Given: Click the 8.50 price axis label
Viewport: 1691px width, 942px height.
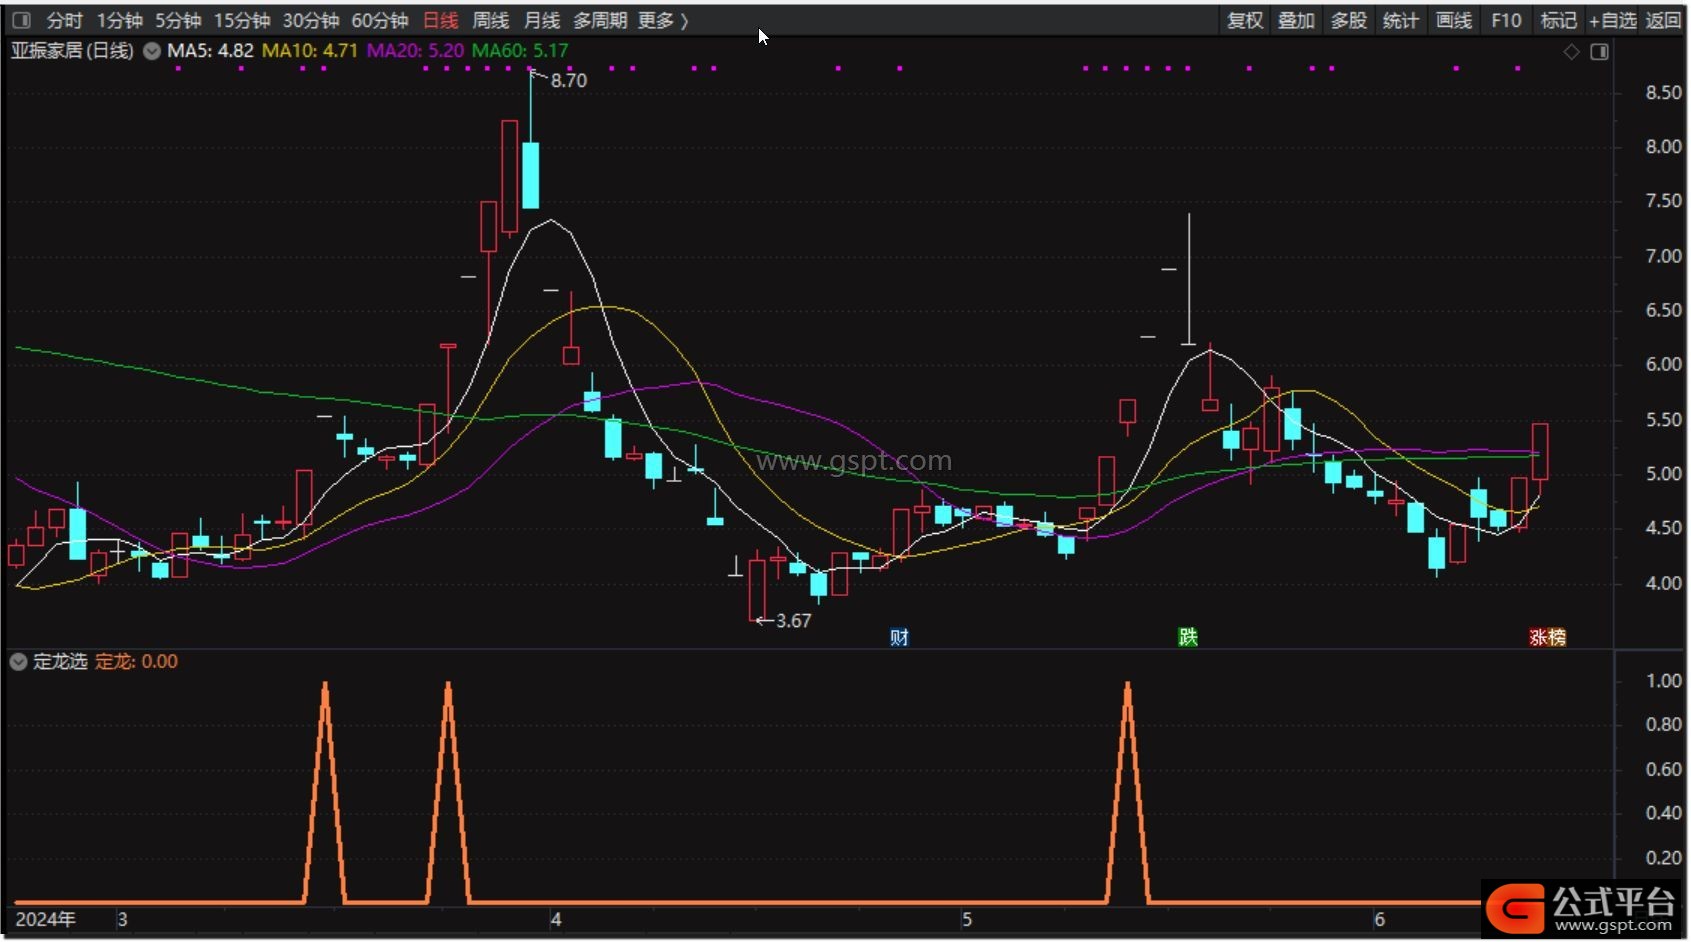Looking at the screenshot, I should tap(1663, 93).
